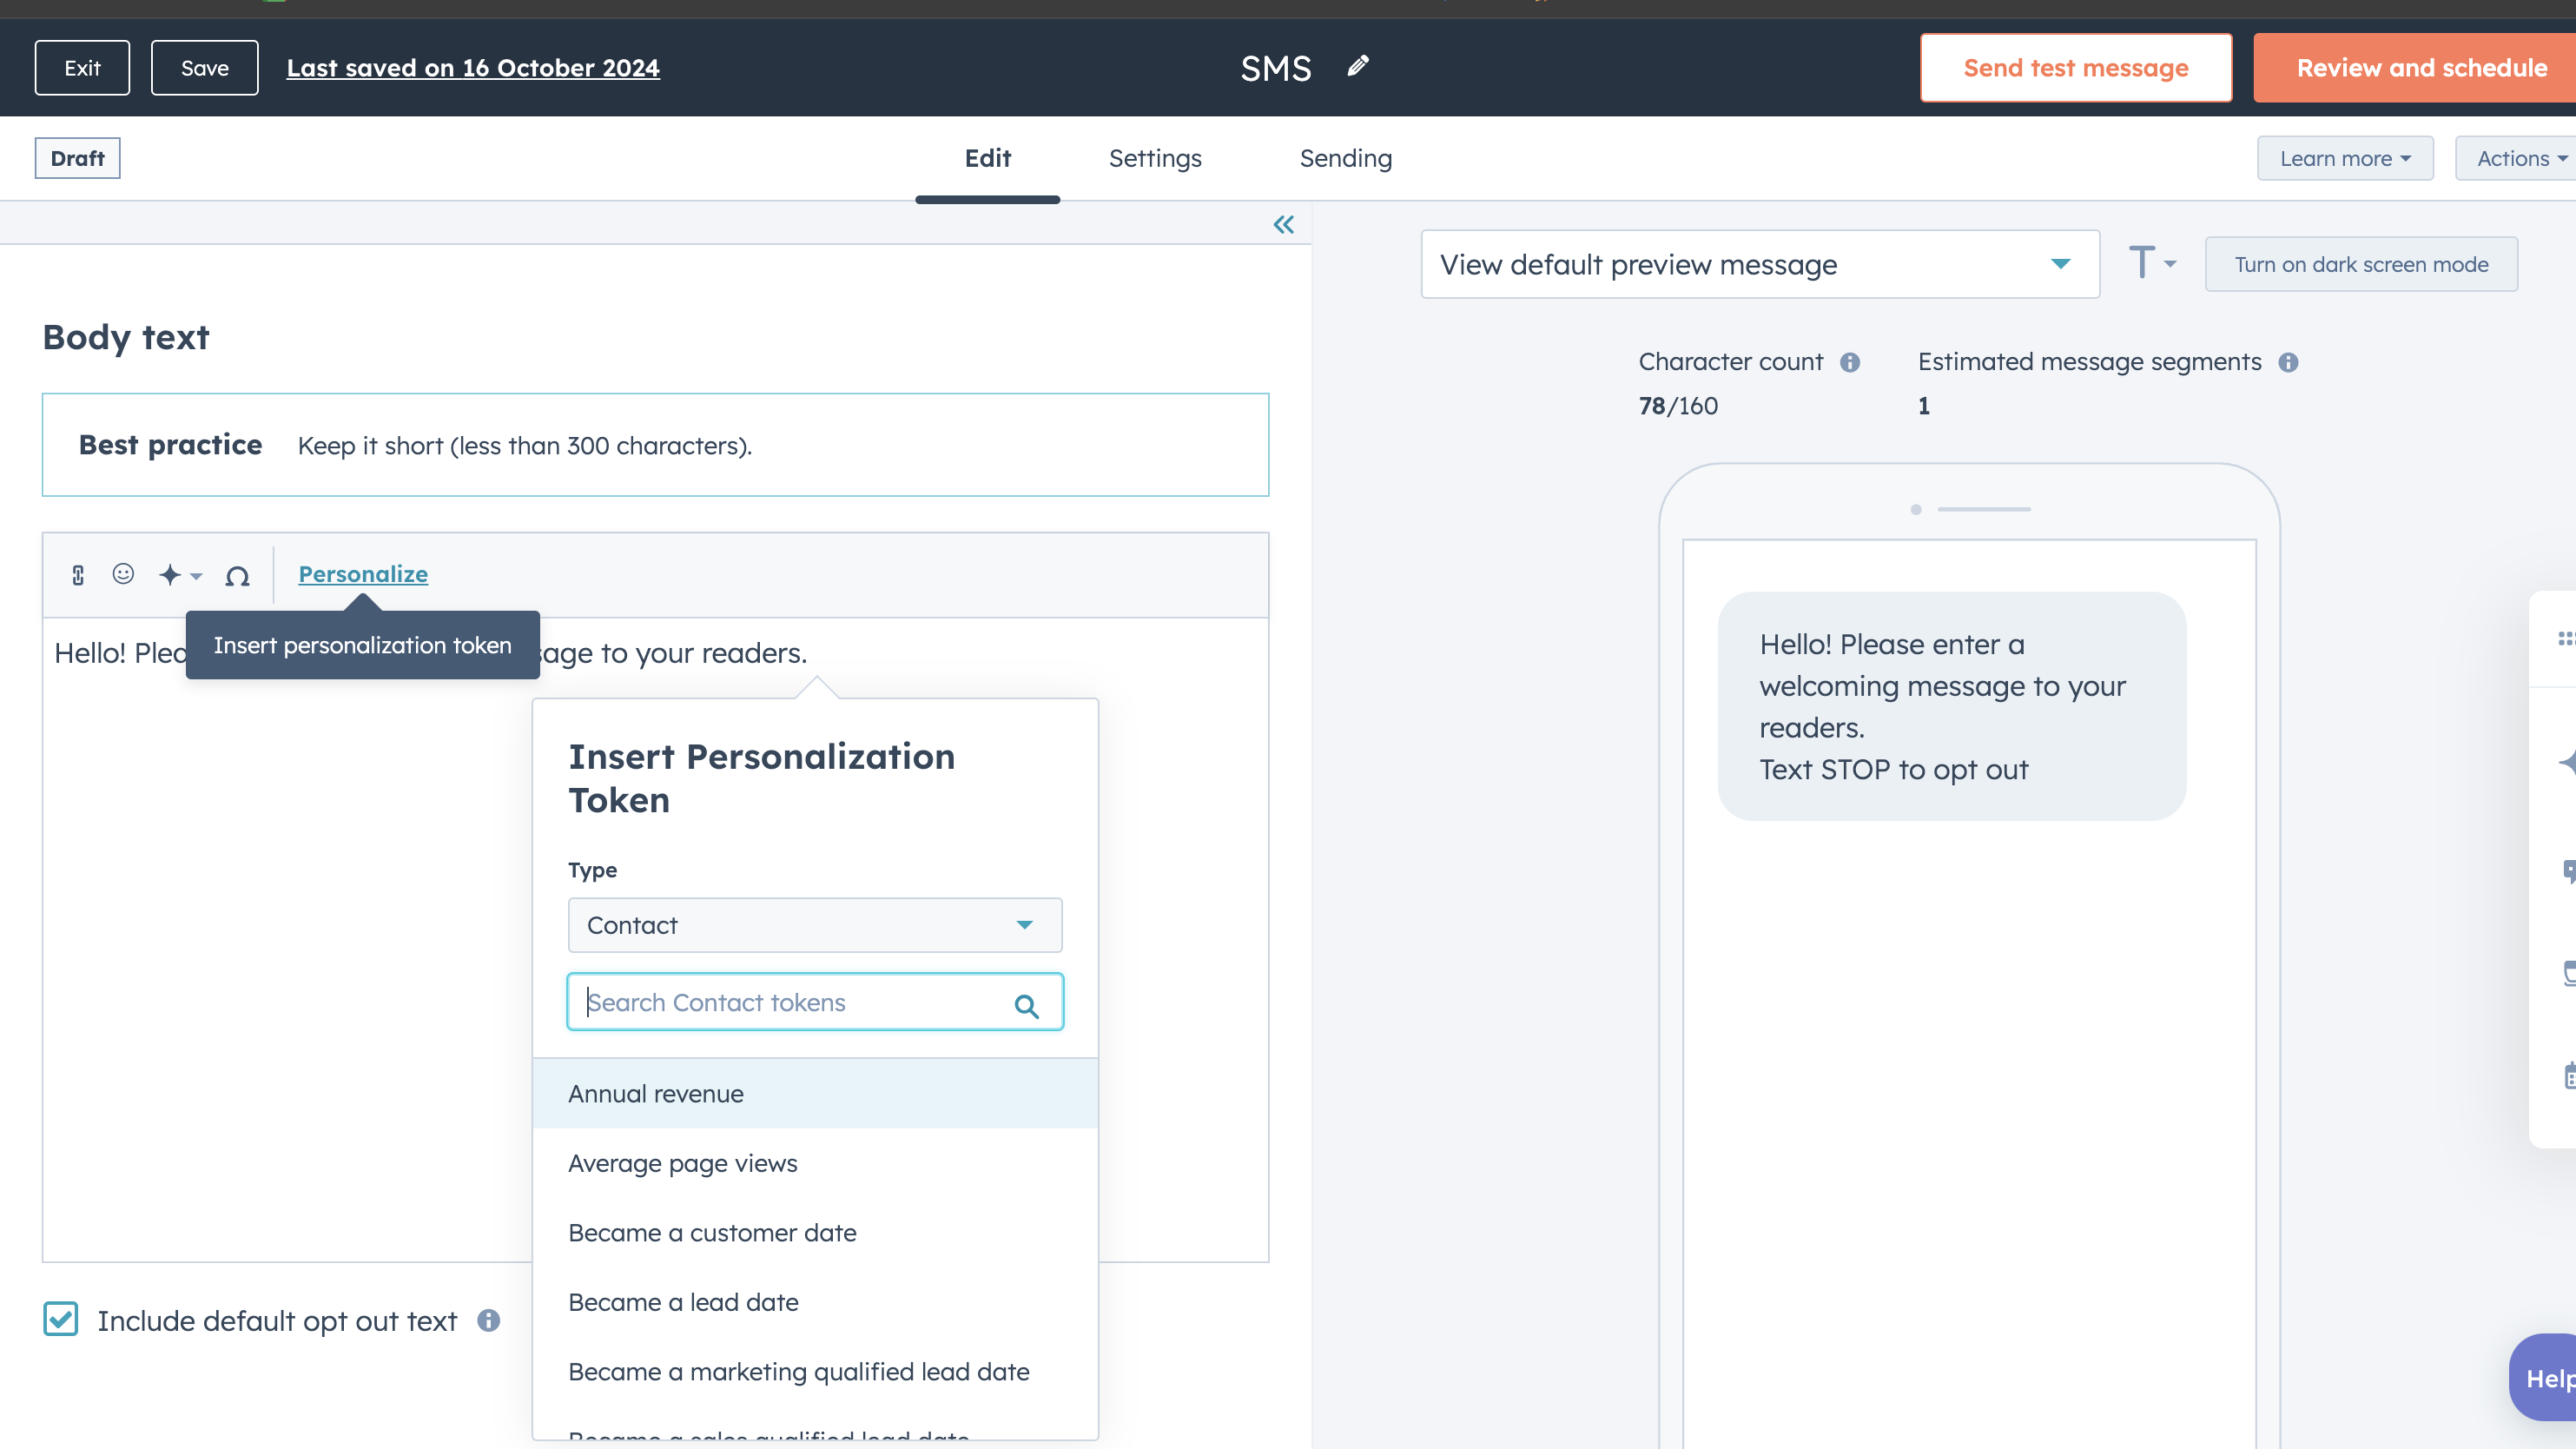Select Became a customer date token

[x=815, y=1232]
